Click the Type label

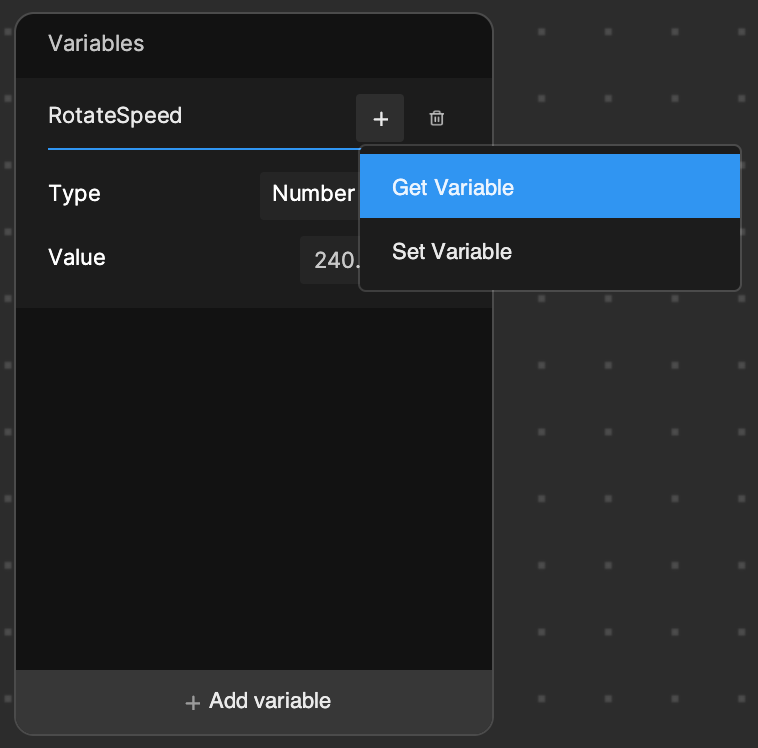point(74,194)
